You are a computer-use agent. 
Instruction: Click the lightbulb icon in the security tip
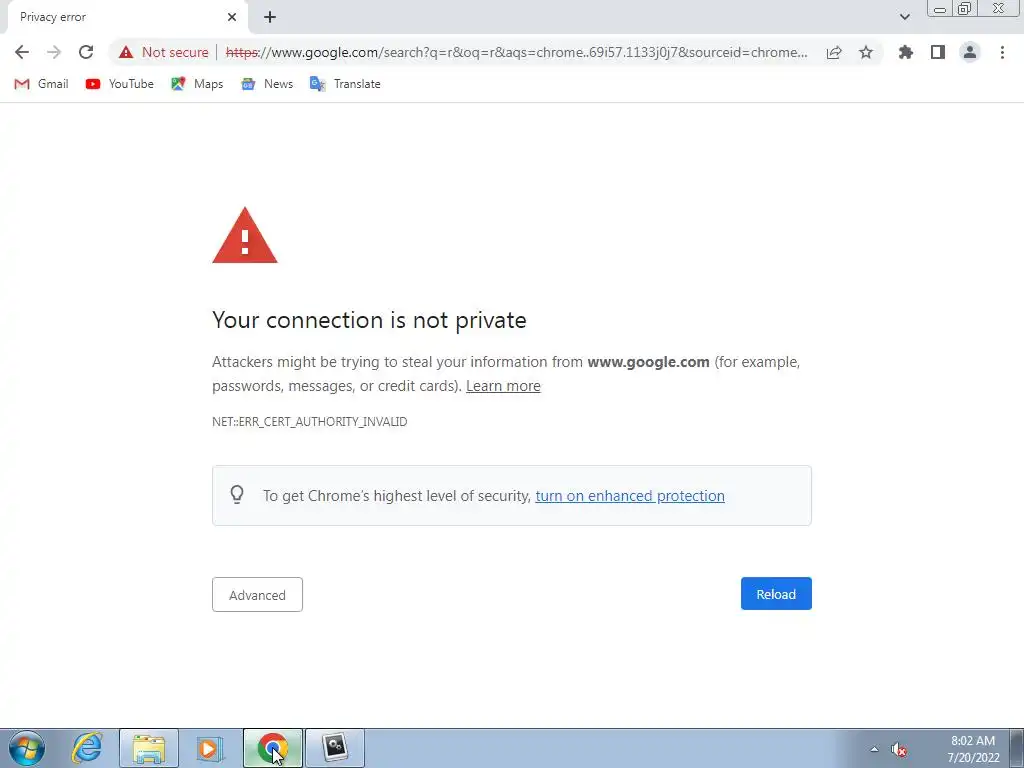tap(237, 494)
